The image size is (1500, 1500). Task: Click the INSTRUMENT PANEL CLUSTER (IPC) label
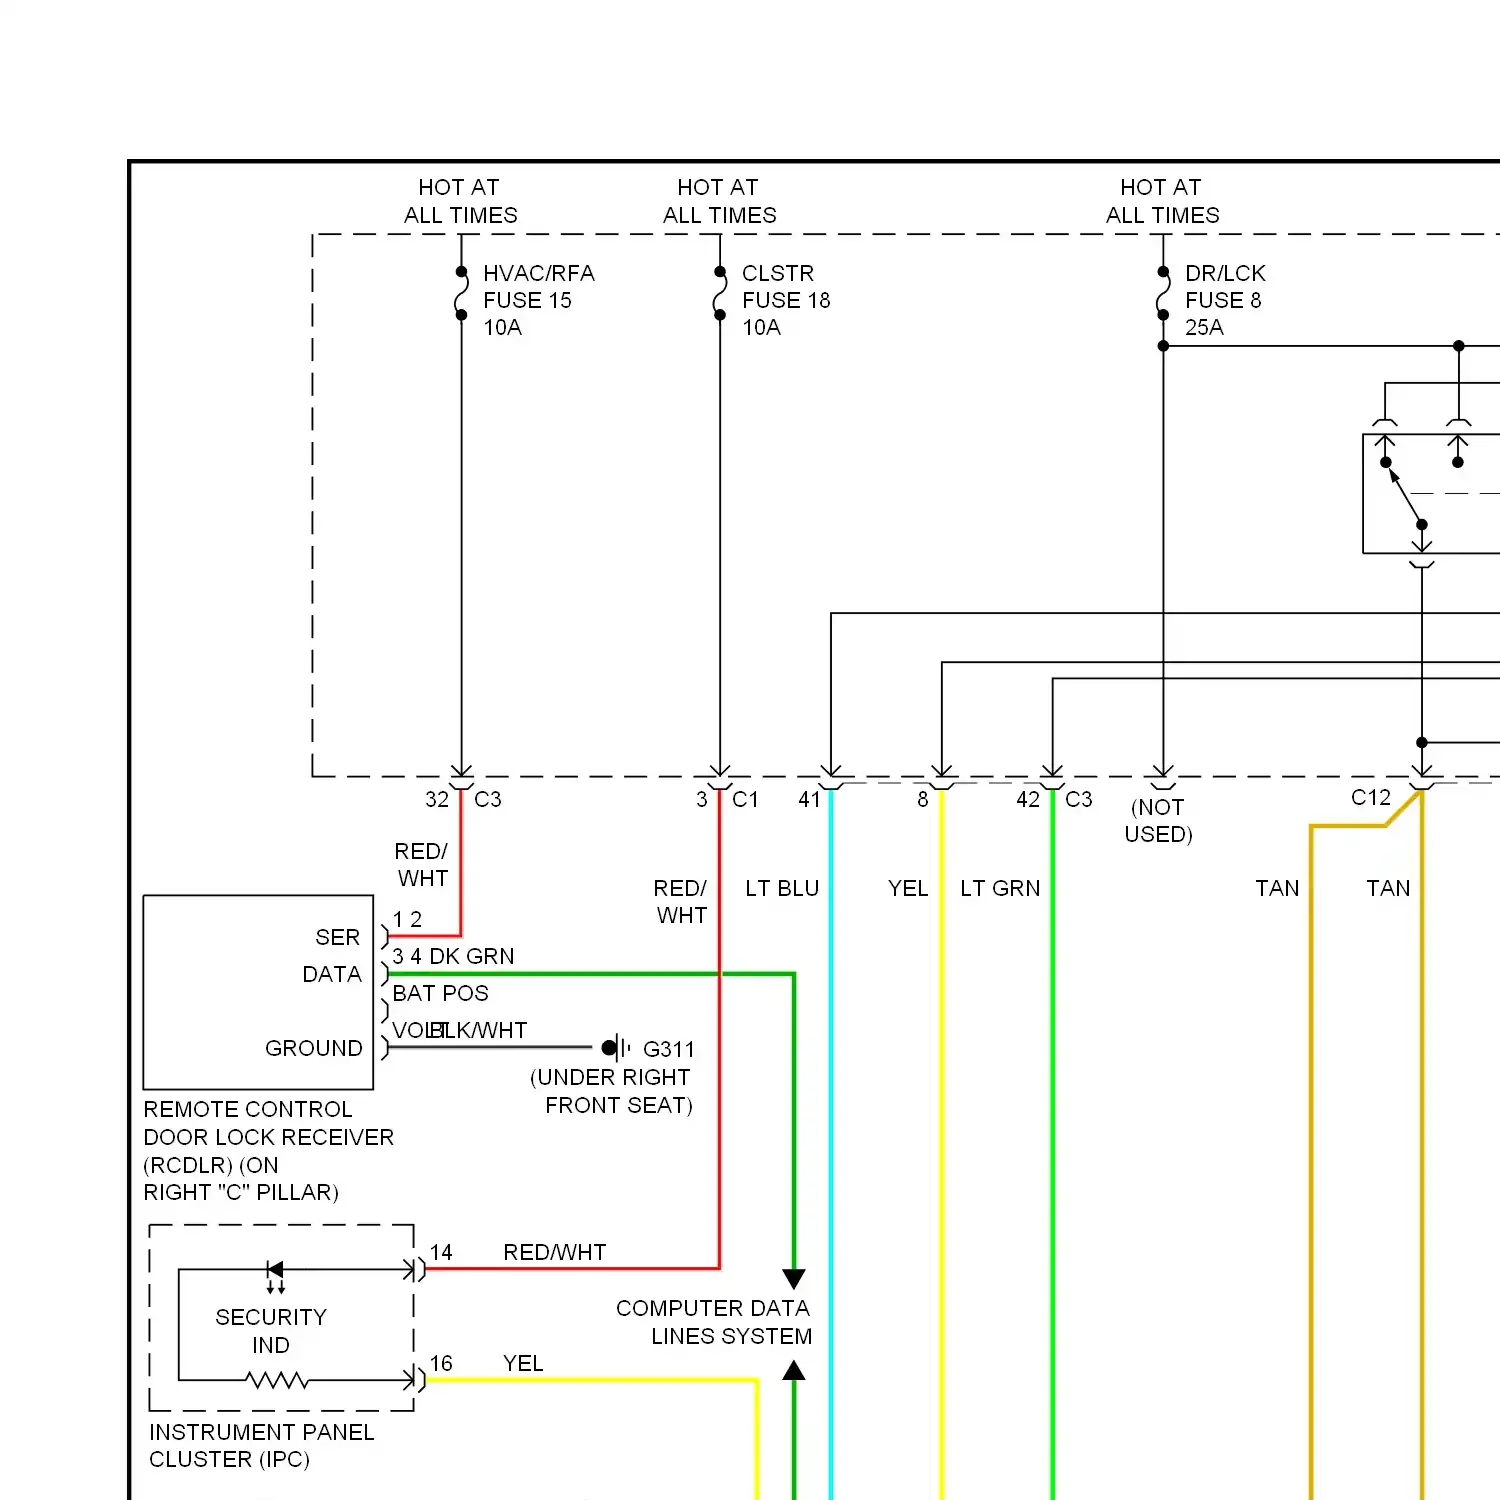click(262, 1446)
